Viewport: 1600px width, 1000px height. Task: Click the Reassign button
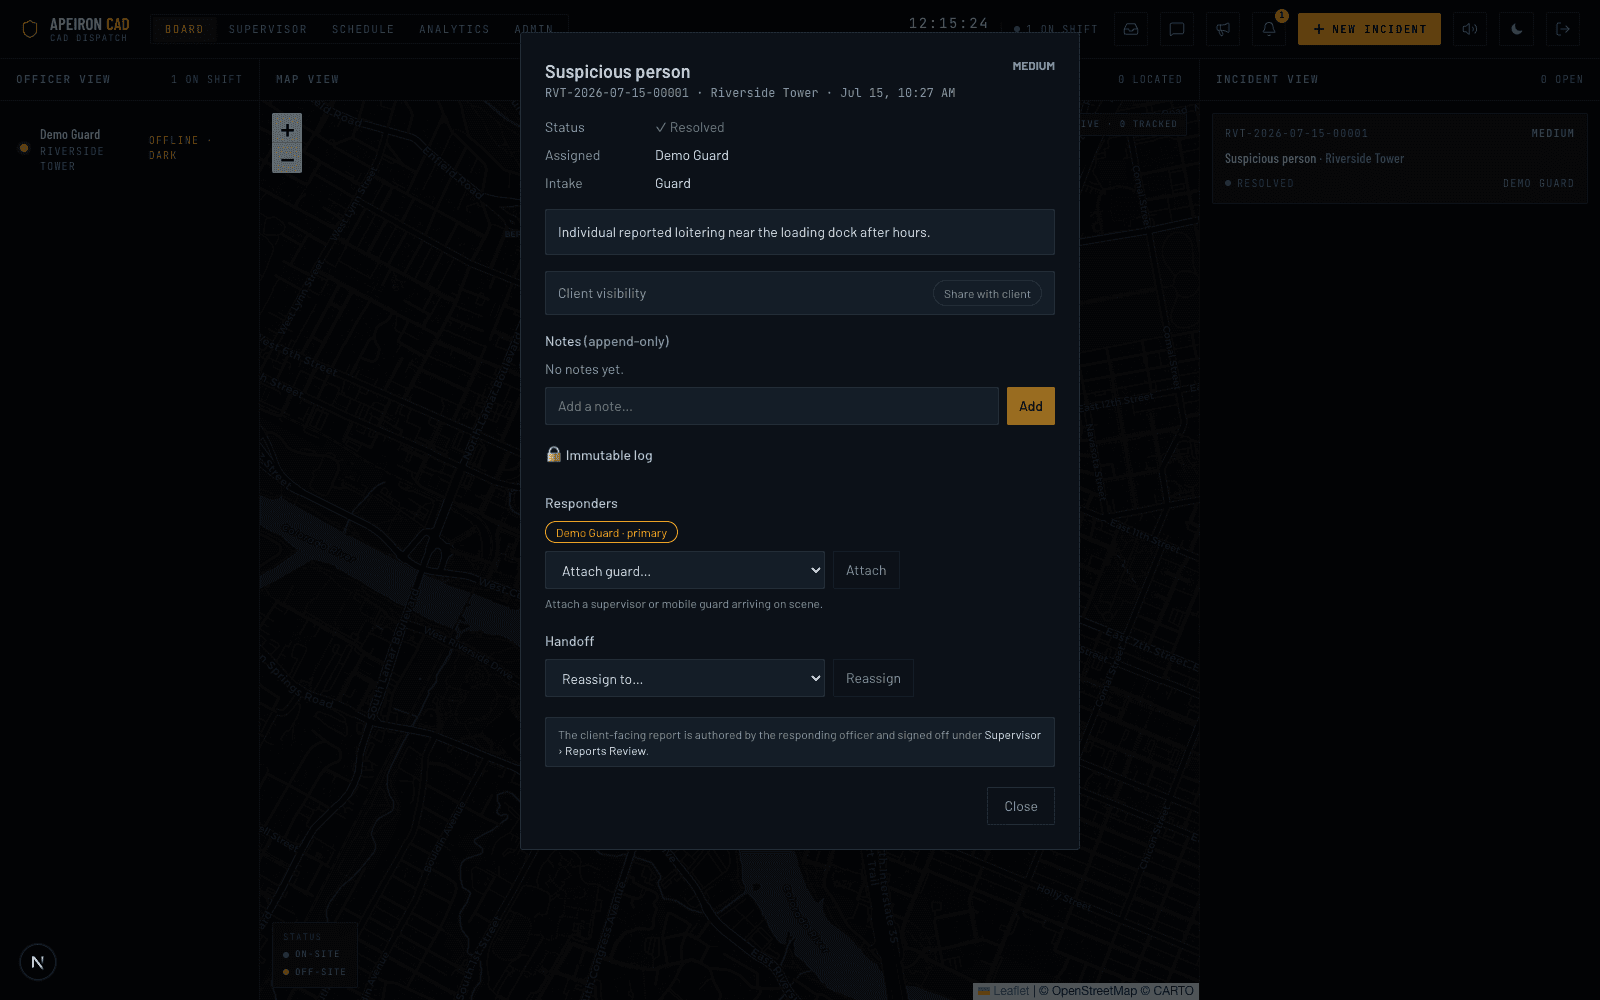pos(873,678)
